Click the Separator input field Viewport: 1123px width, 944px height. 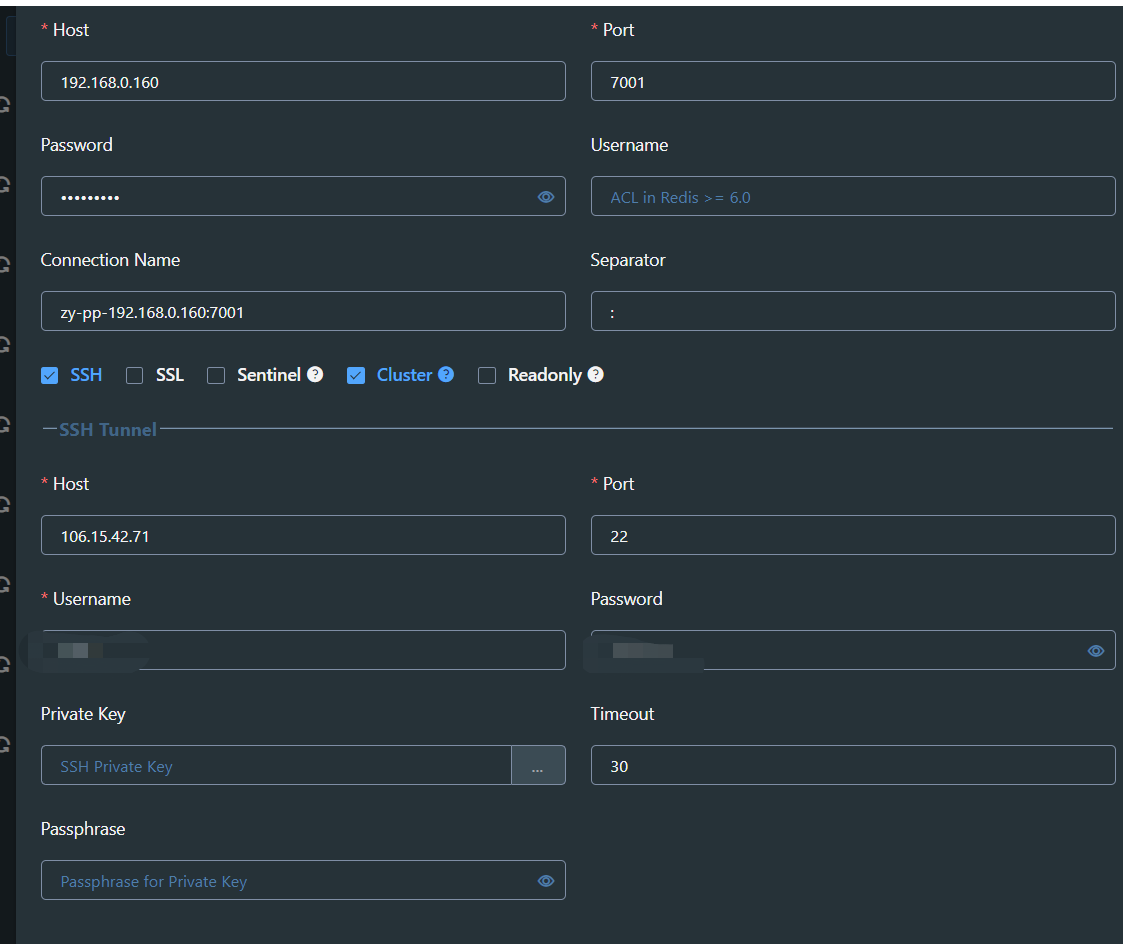(853, 311)
